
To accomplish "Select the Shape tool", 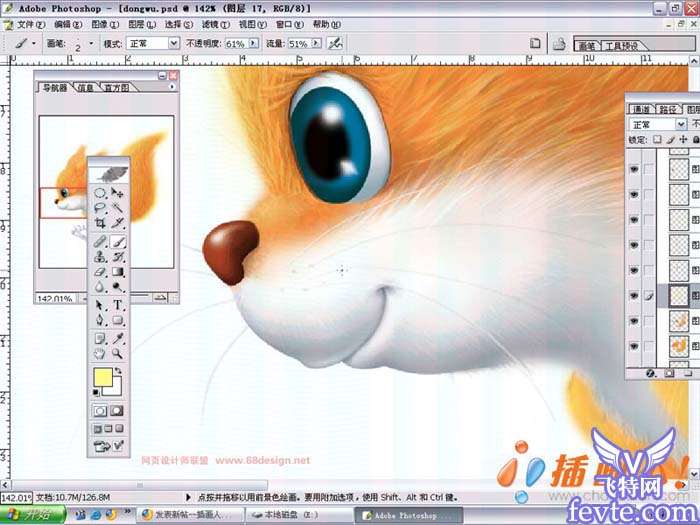I will tap(117, 320).
